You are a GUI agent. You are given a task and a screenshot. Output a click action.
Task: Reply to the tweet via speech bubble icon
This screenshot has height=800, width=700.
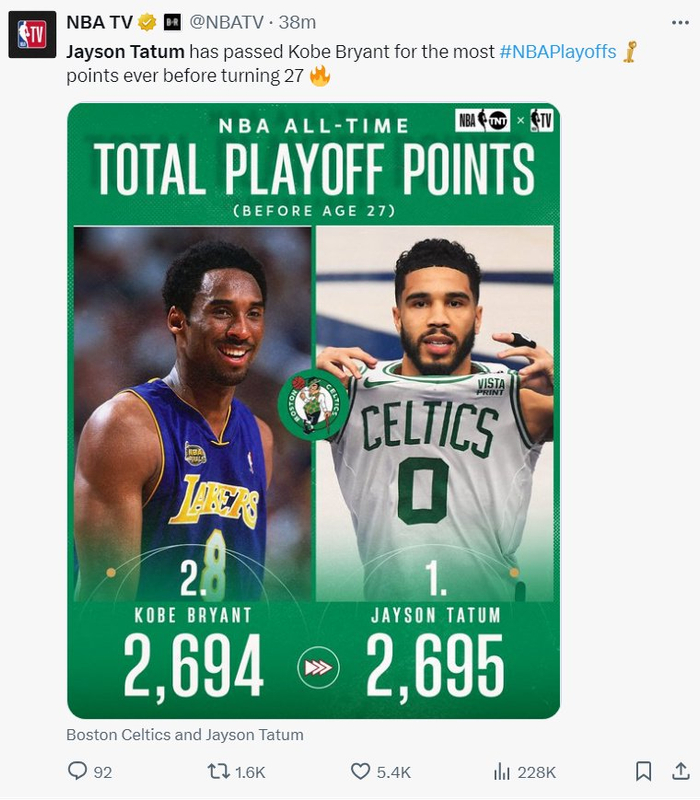point(77,771)
